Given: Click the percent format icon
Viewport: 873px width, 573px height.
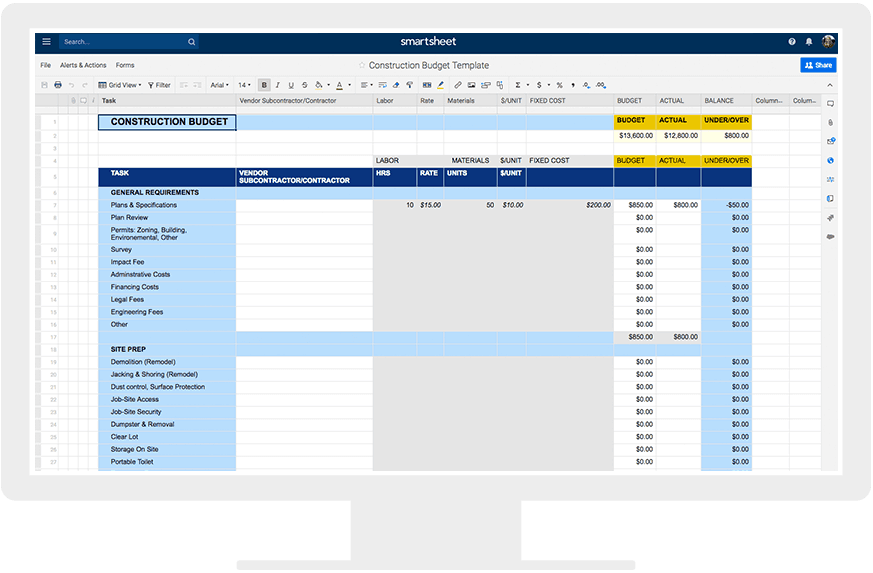Looking at the screenshot, I should point(559,85).
